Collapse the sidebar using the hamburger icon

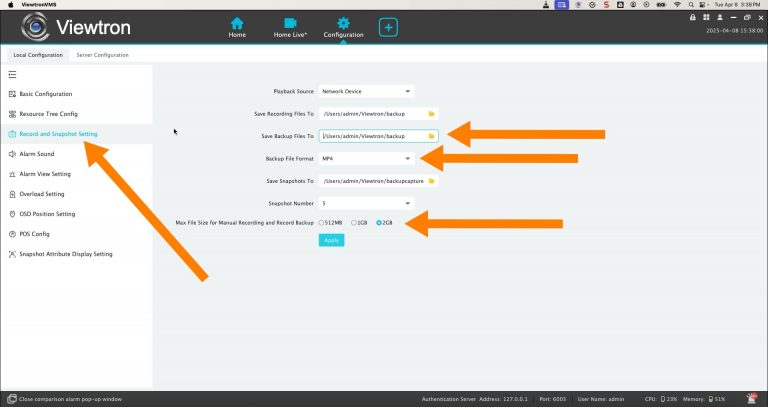(12, 74)
